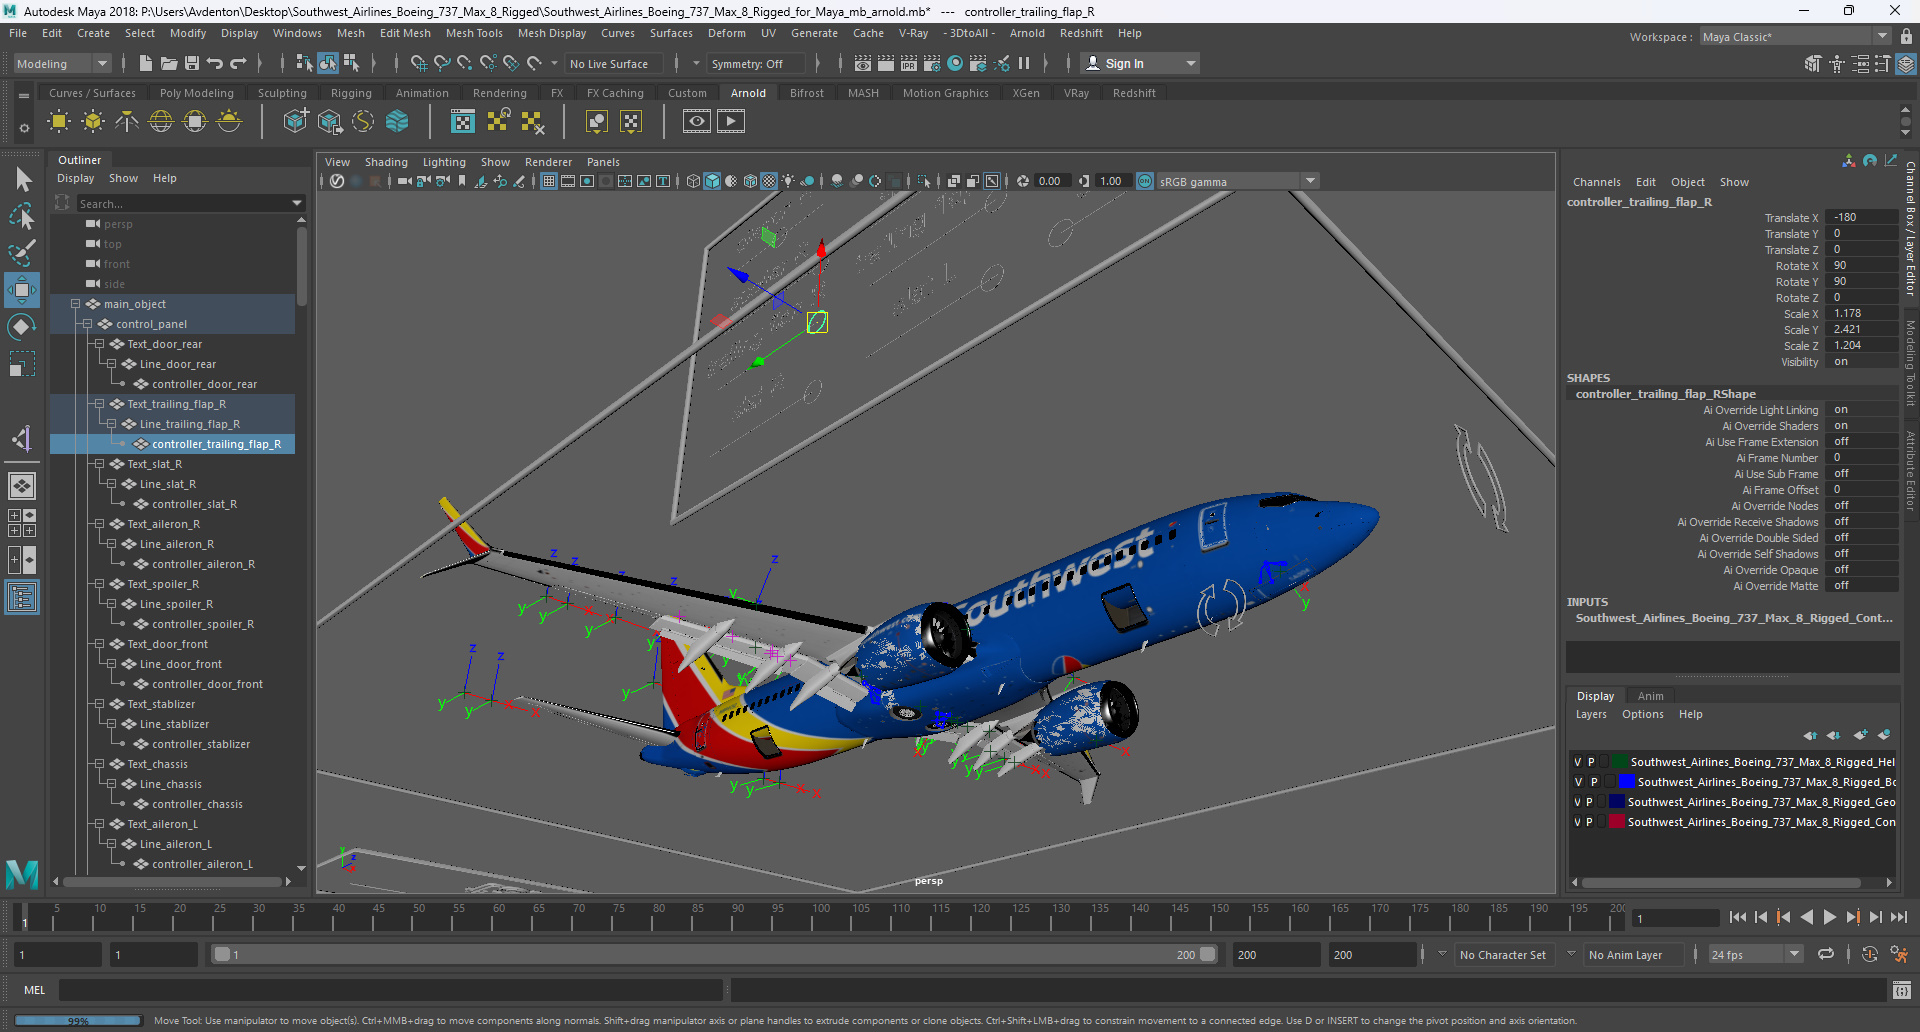Screen dimensions: 1920x1032
Task: Toggle visibility V of Rigged_Hel layer
Action: point(1578,762)
